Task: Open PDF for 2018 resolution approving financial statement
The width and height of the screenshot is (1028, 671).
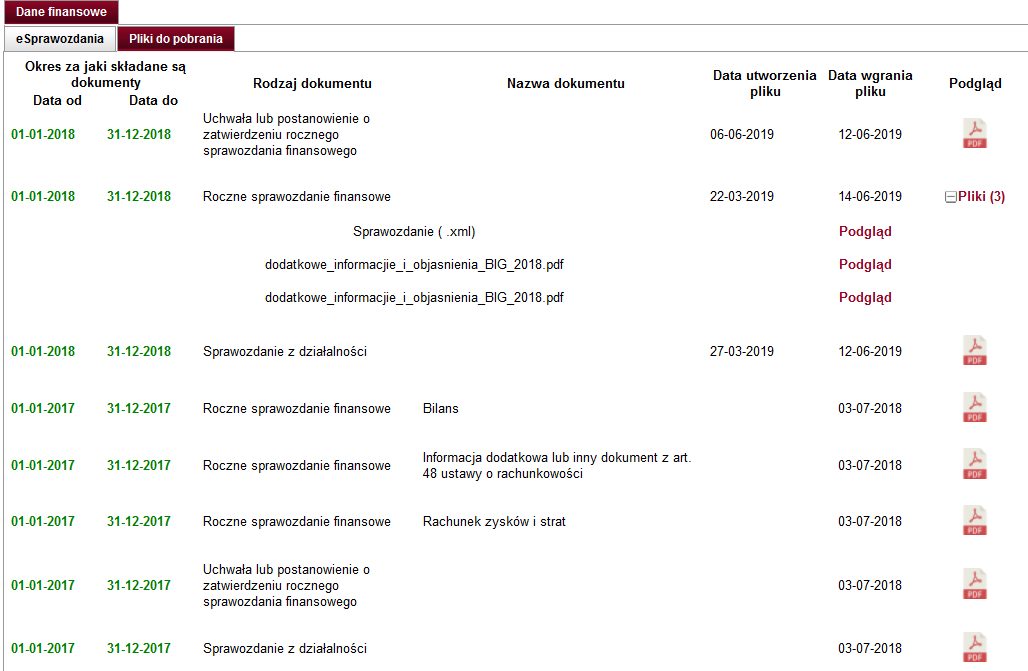Action: (x=974, y=134)
